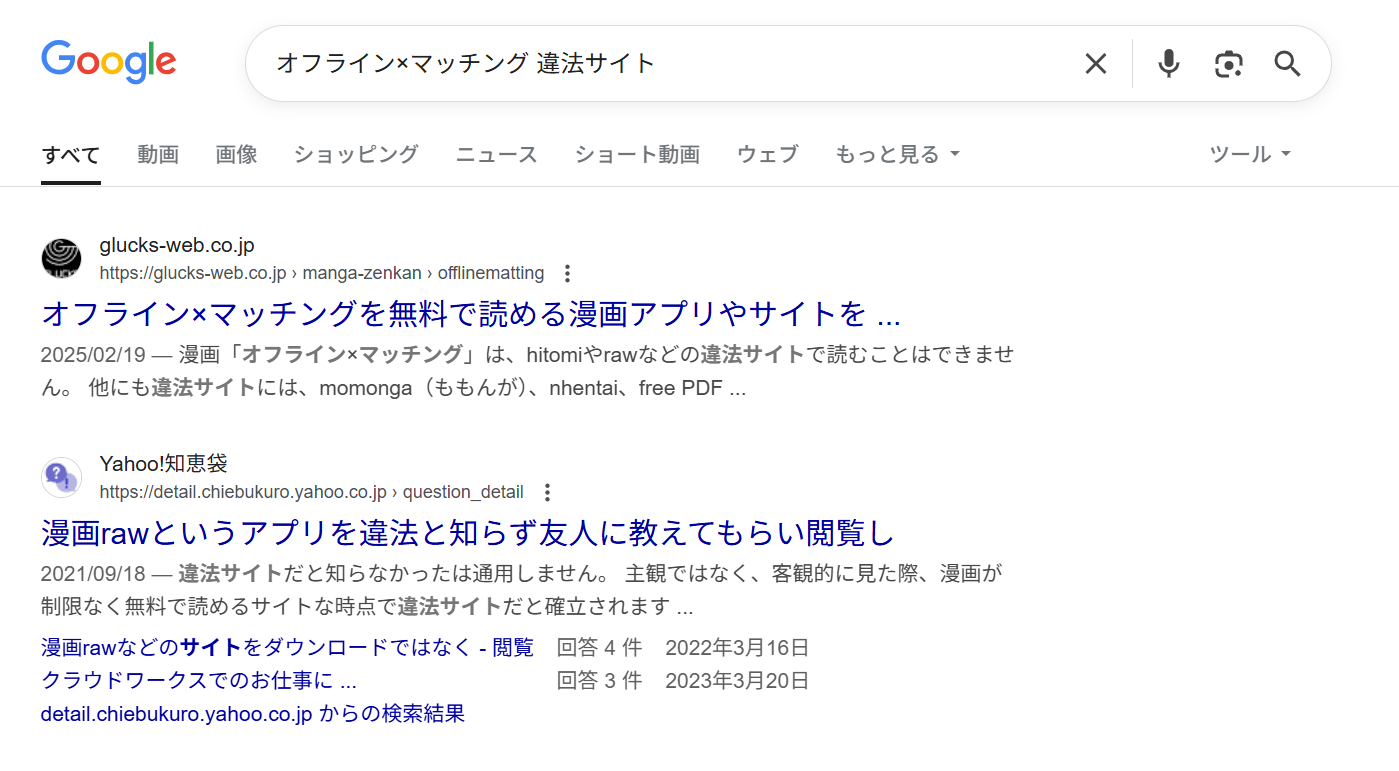Screen dimensions: 1399x771
Task: Open the three-dot menu for the Yahoo!知恵袋 result
Action: 547,492
